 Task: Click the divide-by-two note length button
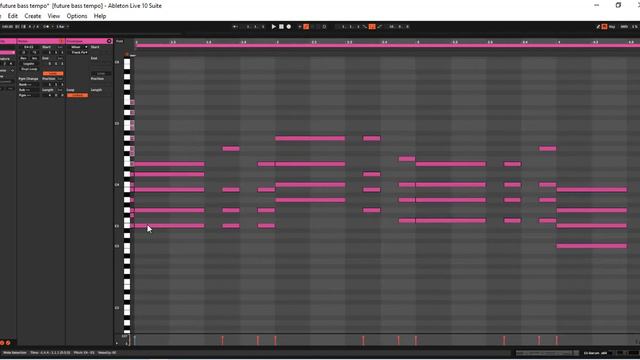point(24,52)
